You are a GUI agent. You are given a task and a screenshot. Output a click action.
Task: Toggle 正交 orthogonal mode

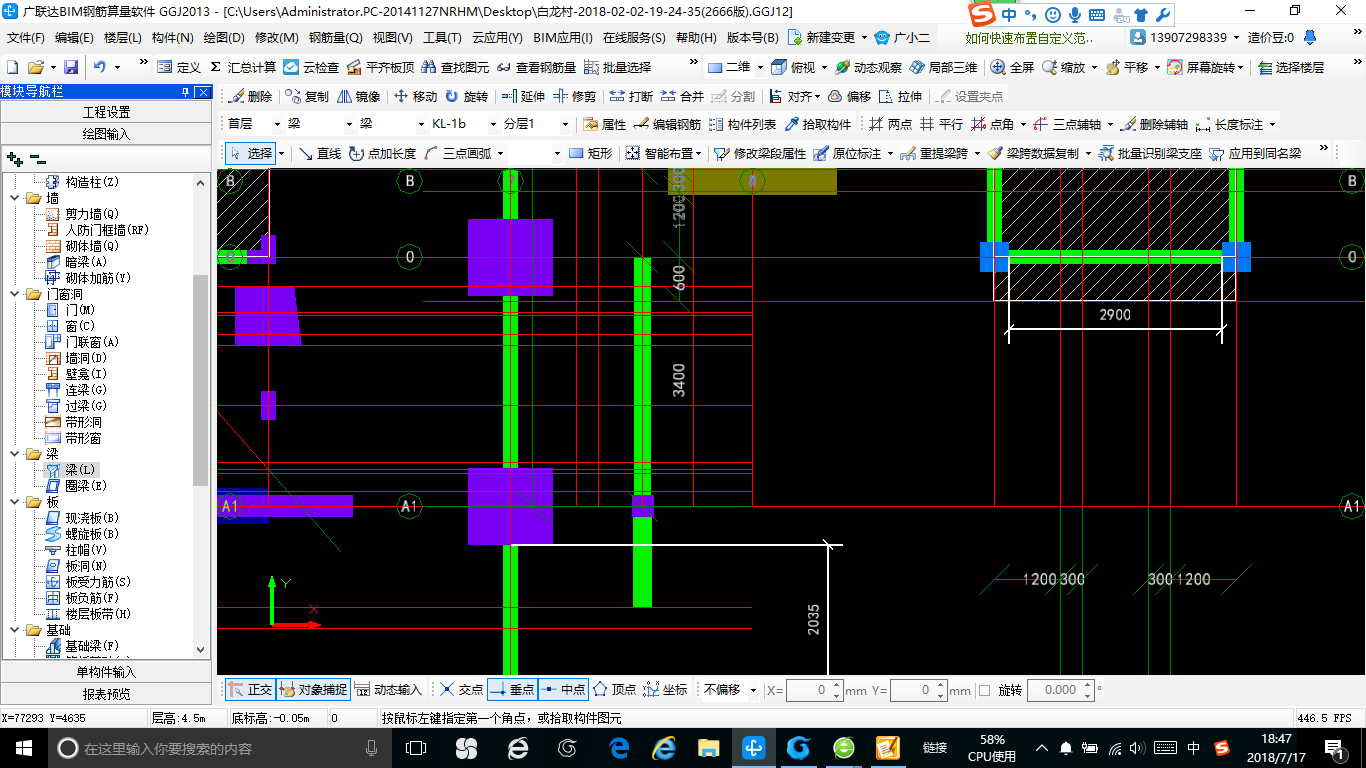click(251, 690)
